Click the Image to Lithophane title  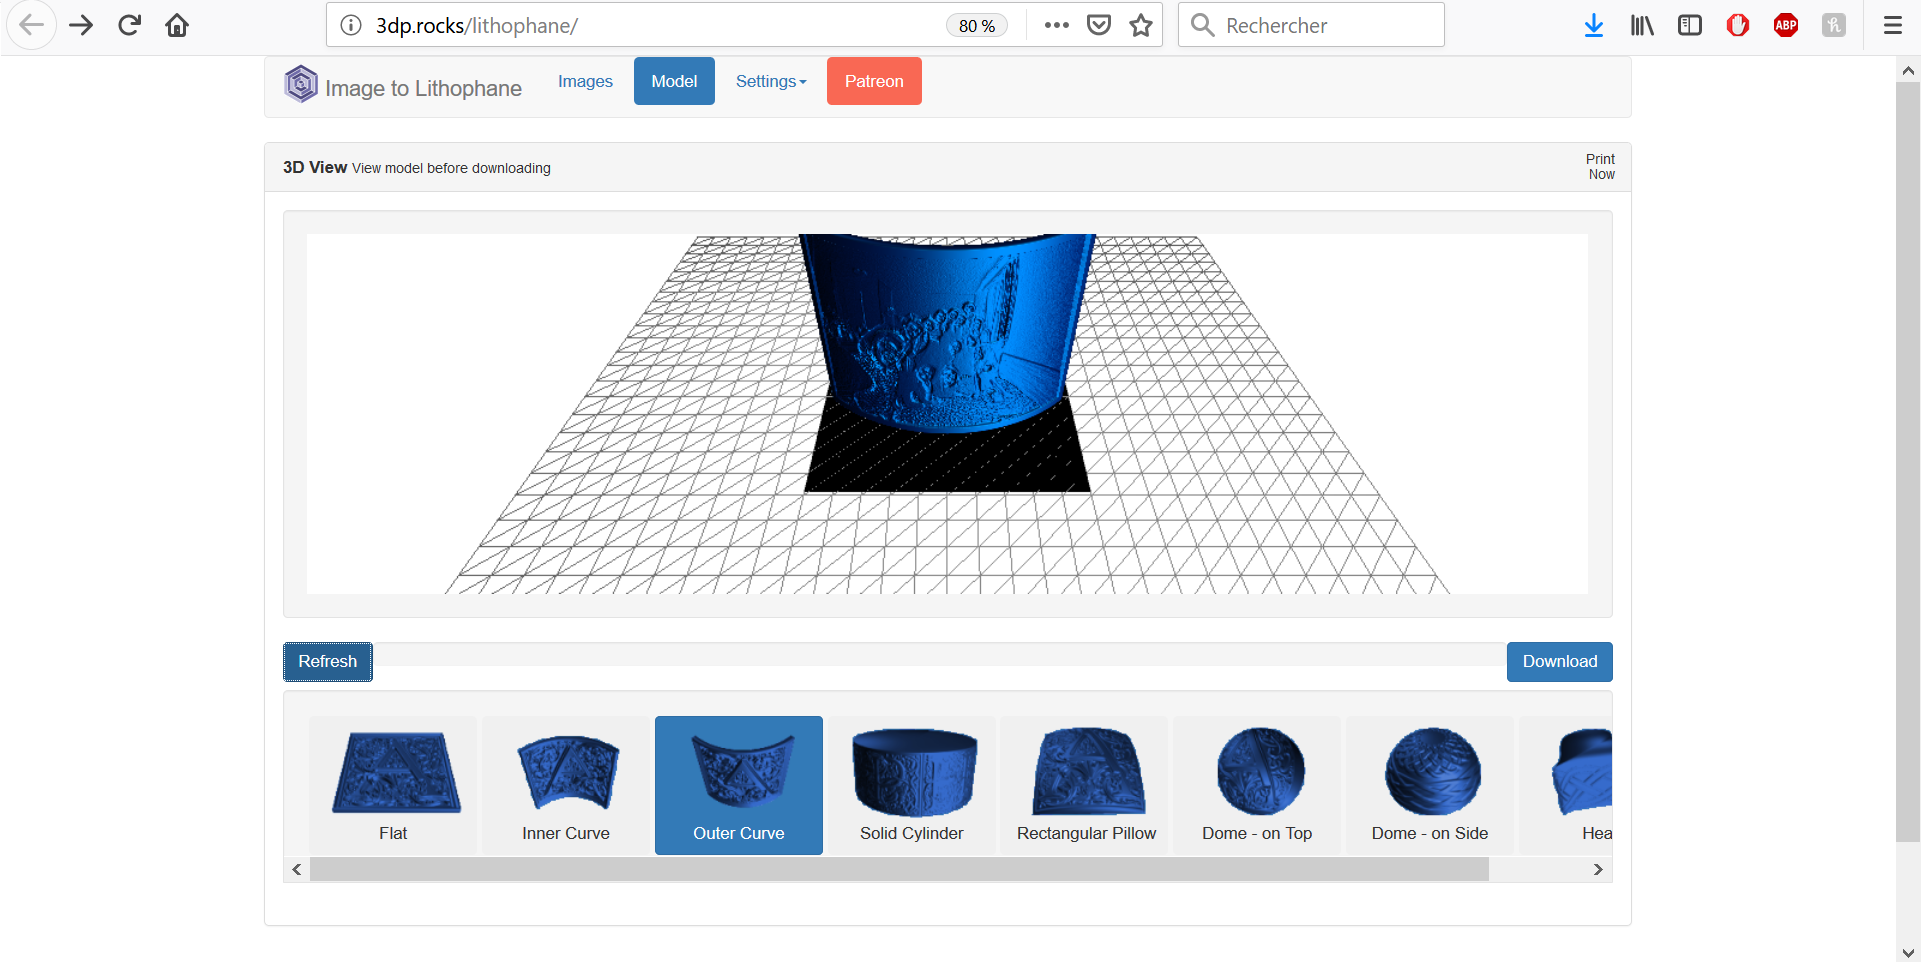click(423, 88)
